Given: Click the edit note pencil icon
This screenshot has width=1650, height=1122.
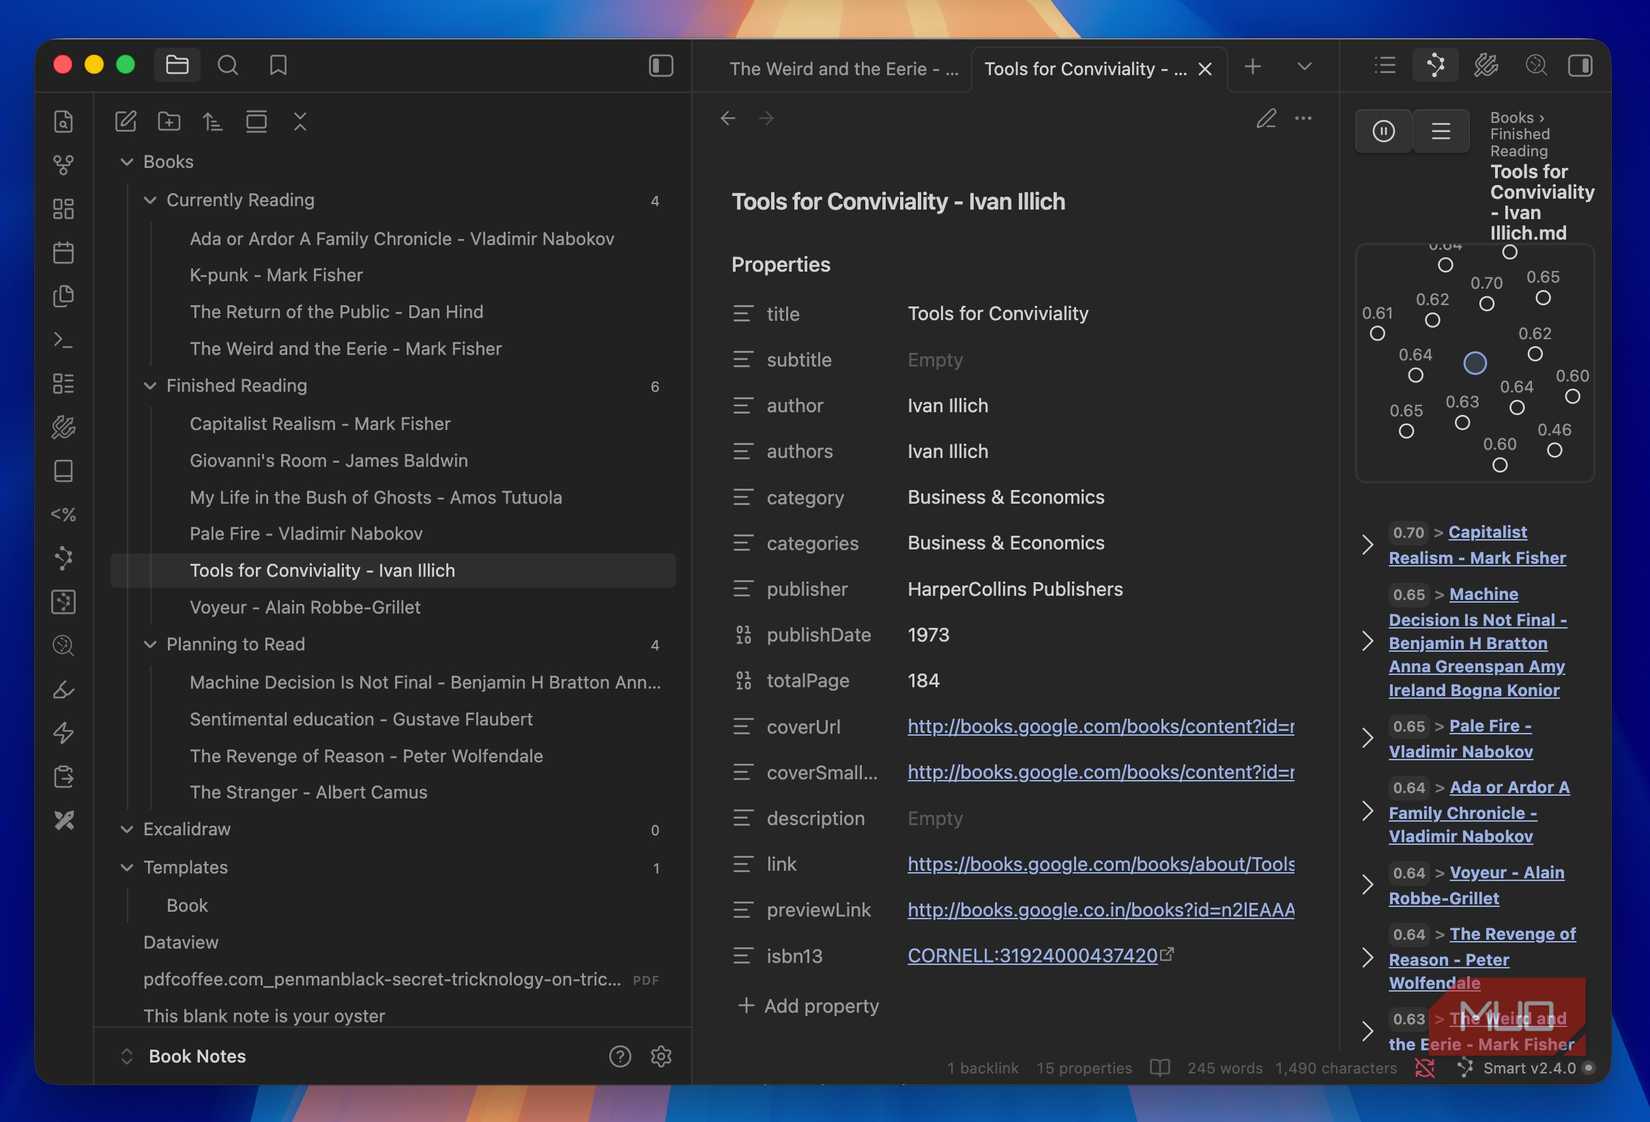Looking at the screenshot, I should (x=1266, y=118).
